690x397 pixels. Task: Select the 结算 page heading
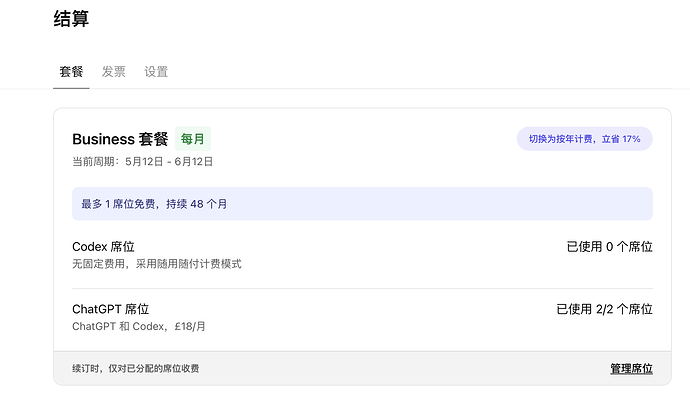tap(71, 19)
